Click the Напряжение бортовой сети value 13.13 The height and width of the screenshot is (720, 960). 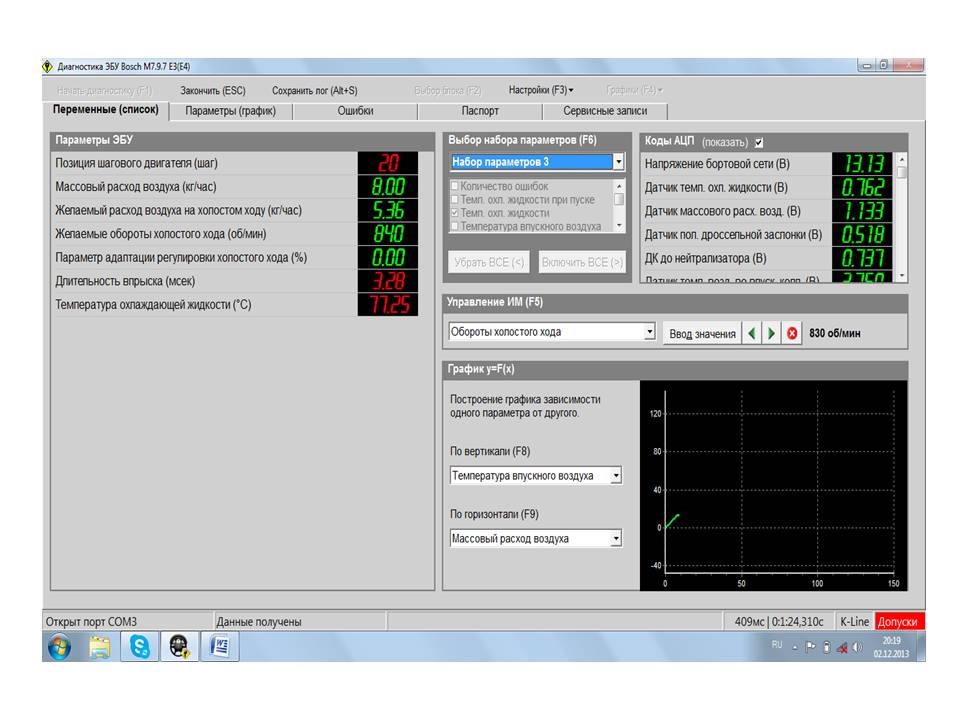click(x=862, y=163)
